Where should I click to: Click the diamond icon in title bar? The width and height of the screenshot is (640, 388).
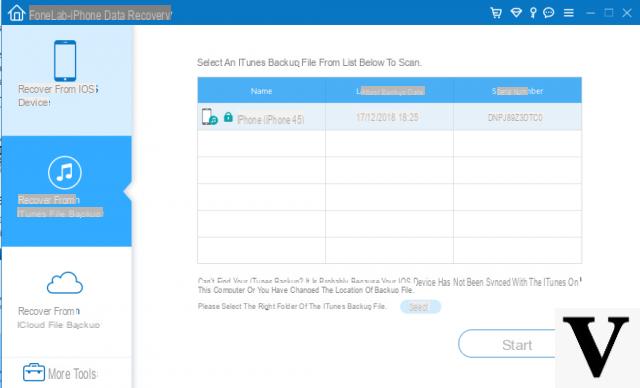[516, 13]
